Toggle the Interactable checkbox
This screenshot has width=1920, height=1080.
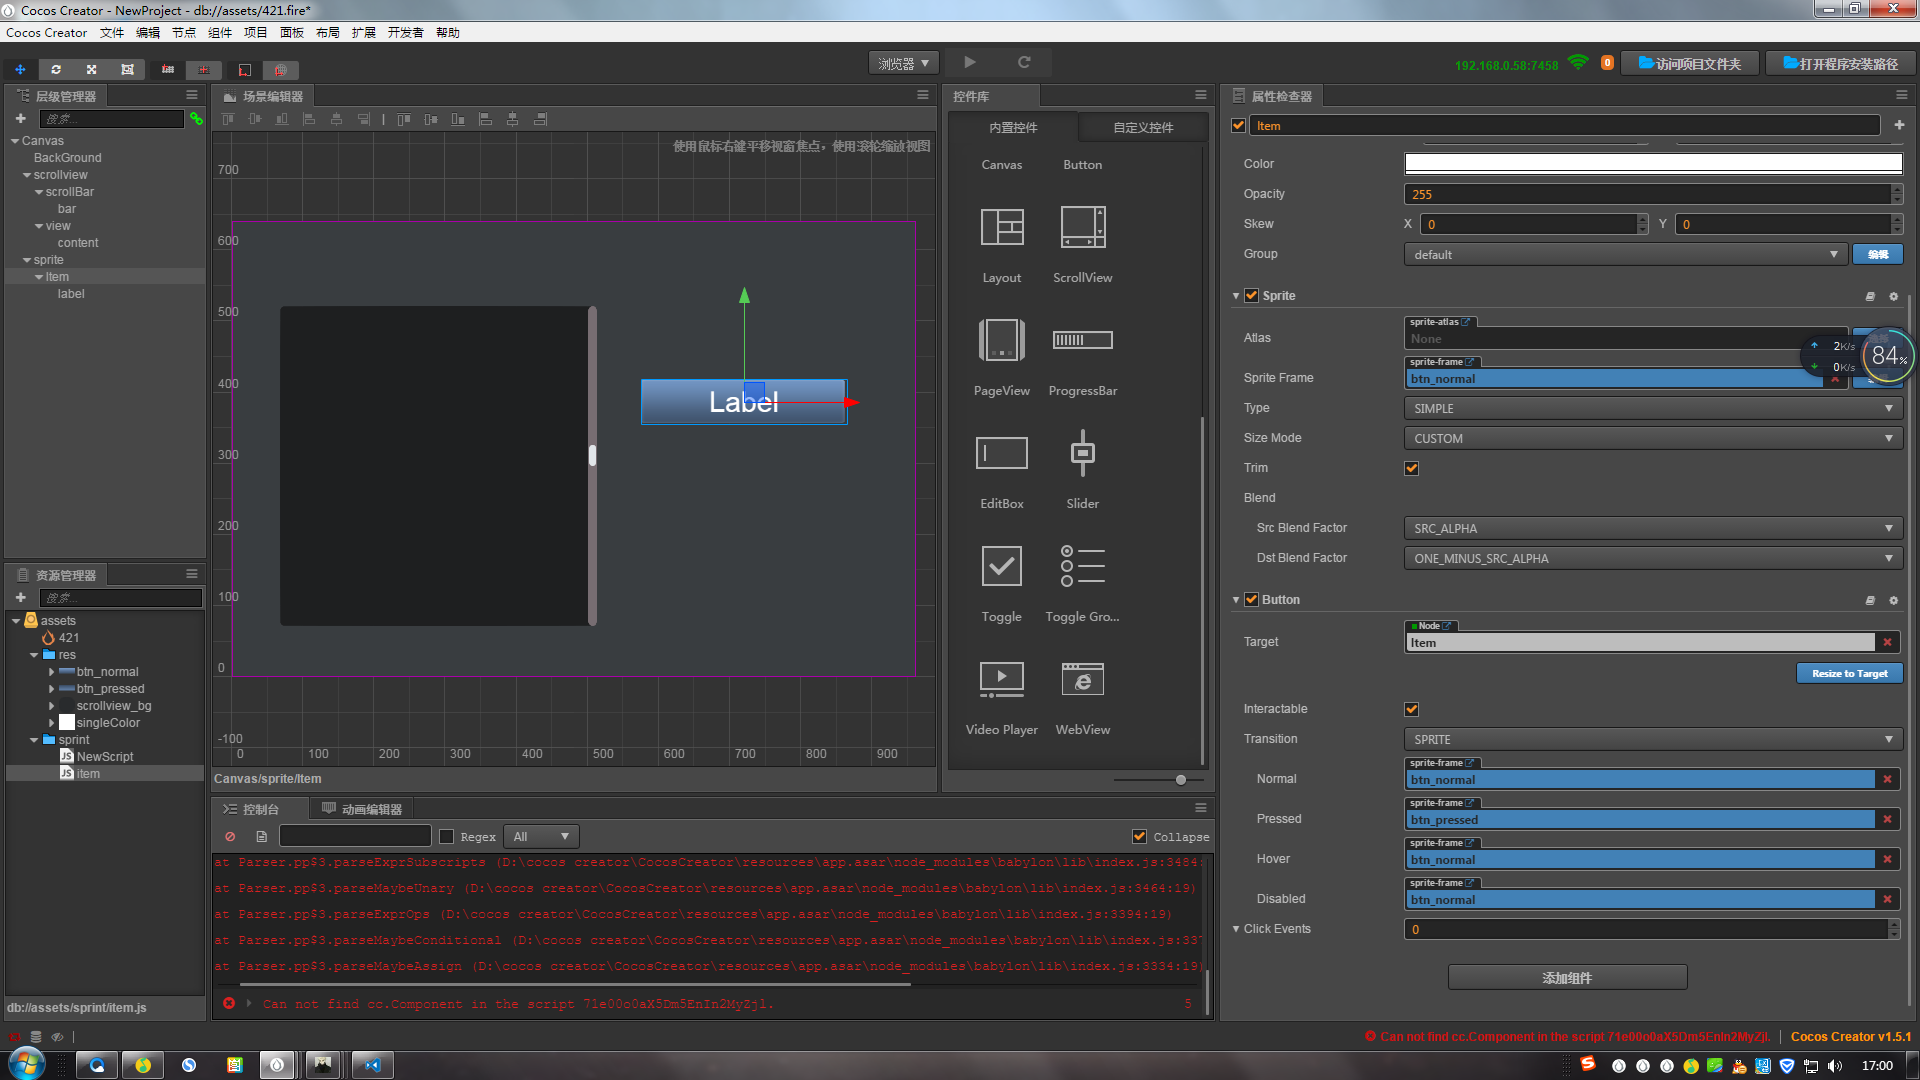1411,709
